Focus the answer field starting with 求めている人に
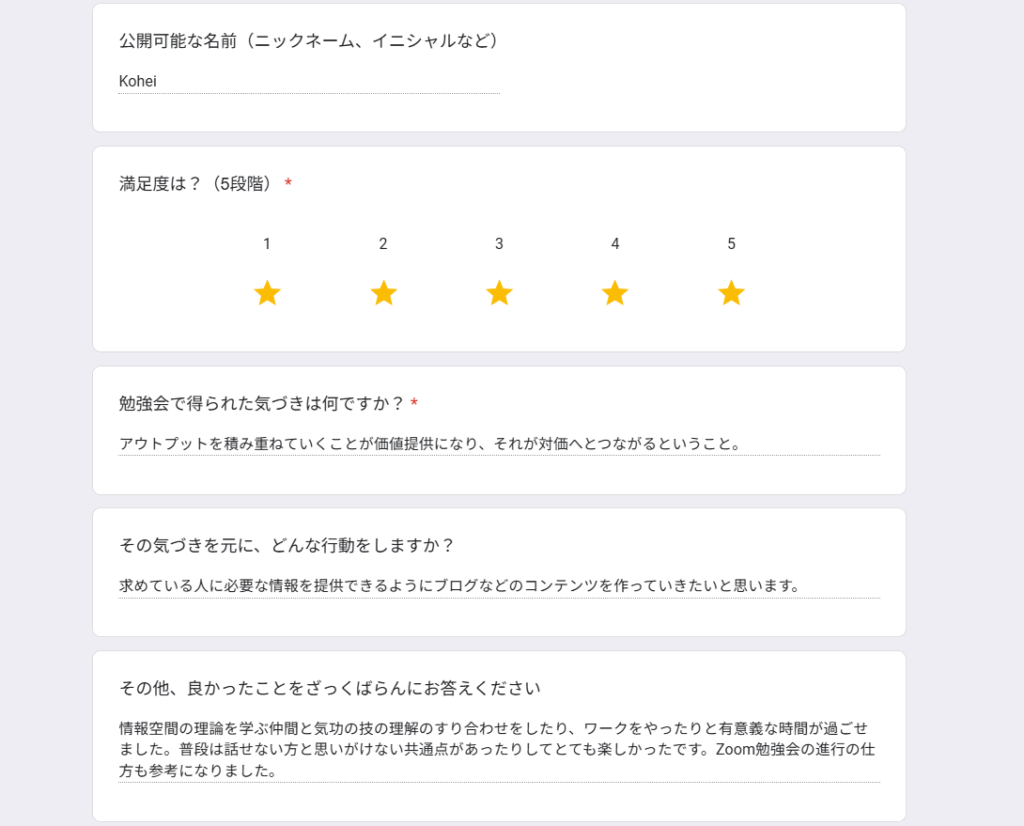 (x=499, y=586)
